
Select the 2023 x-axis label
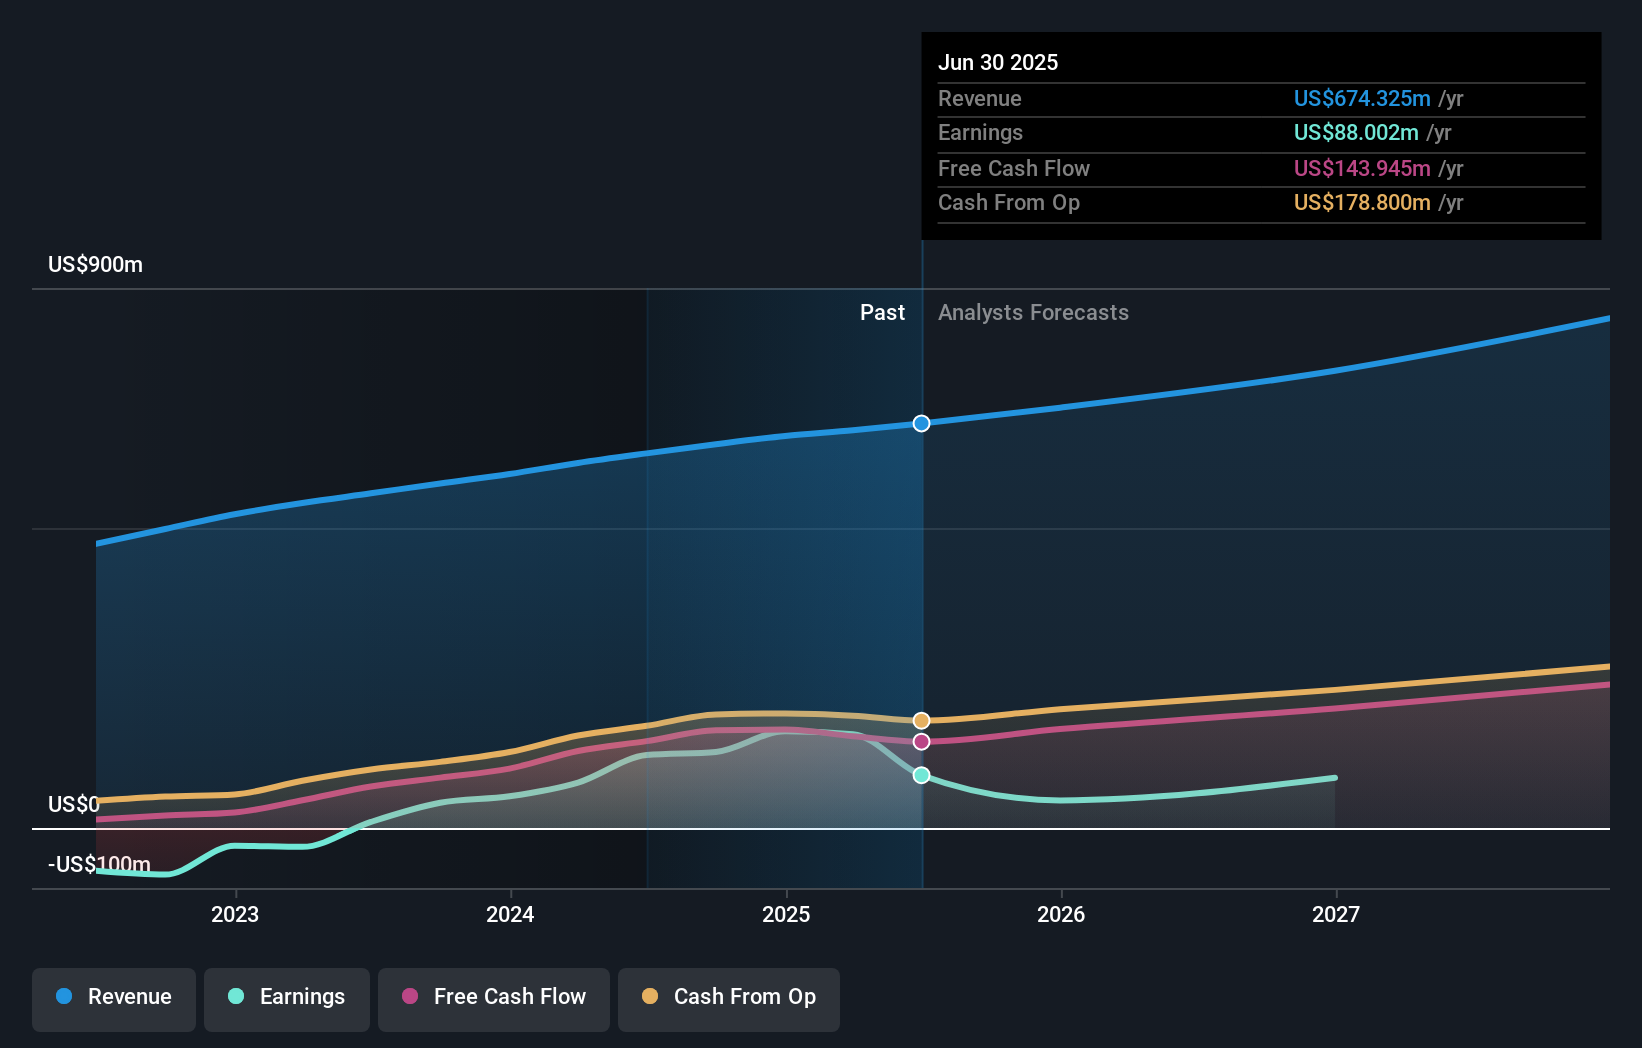[235, 915]
